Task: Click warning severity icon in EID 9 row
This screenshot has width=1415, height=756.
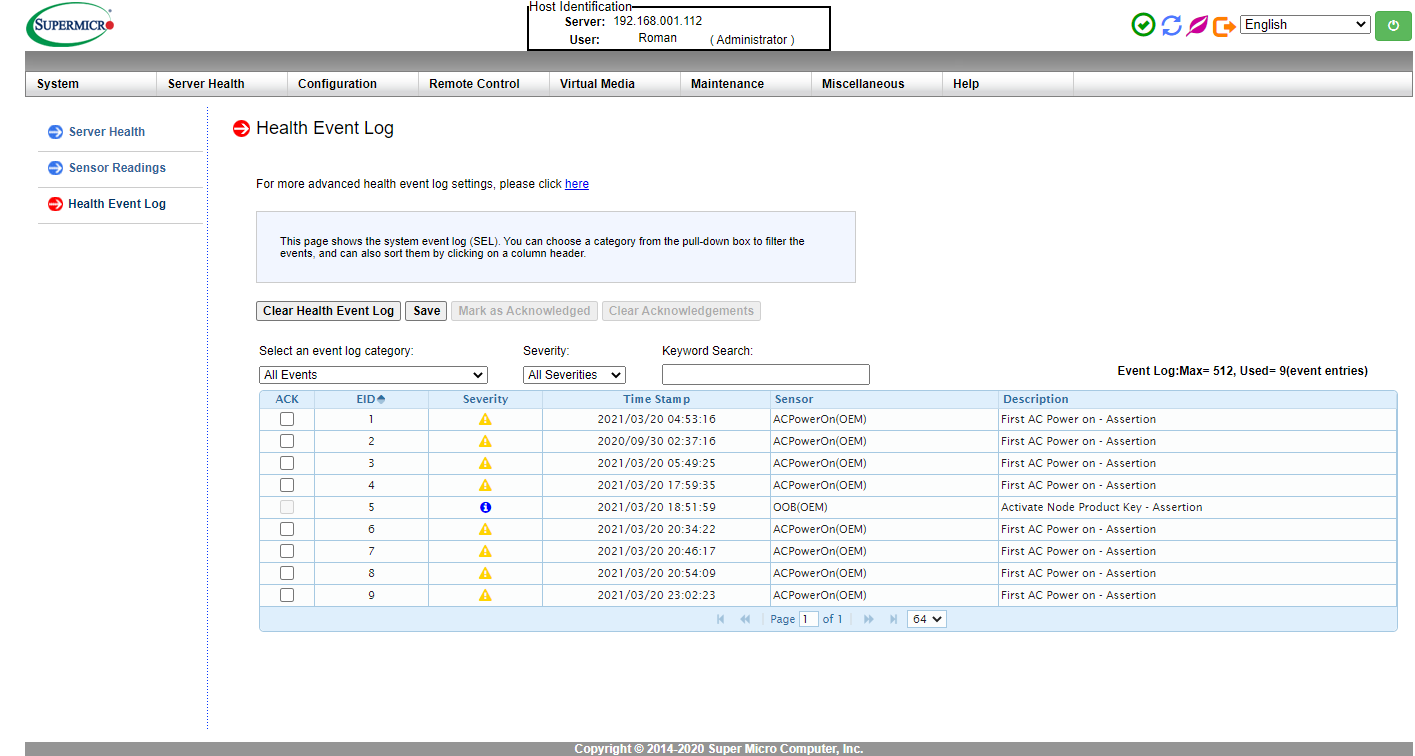Action: point(485,595)
